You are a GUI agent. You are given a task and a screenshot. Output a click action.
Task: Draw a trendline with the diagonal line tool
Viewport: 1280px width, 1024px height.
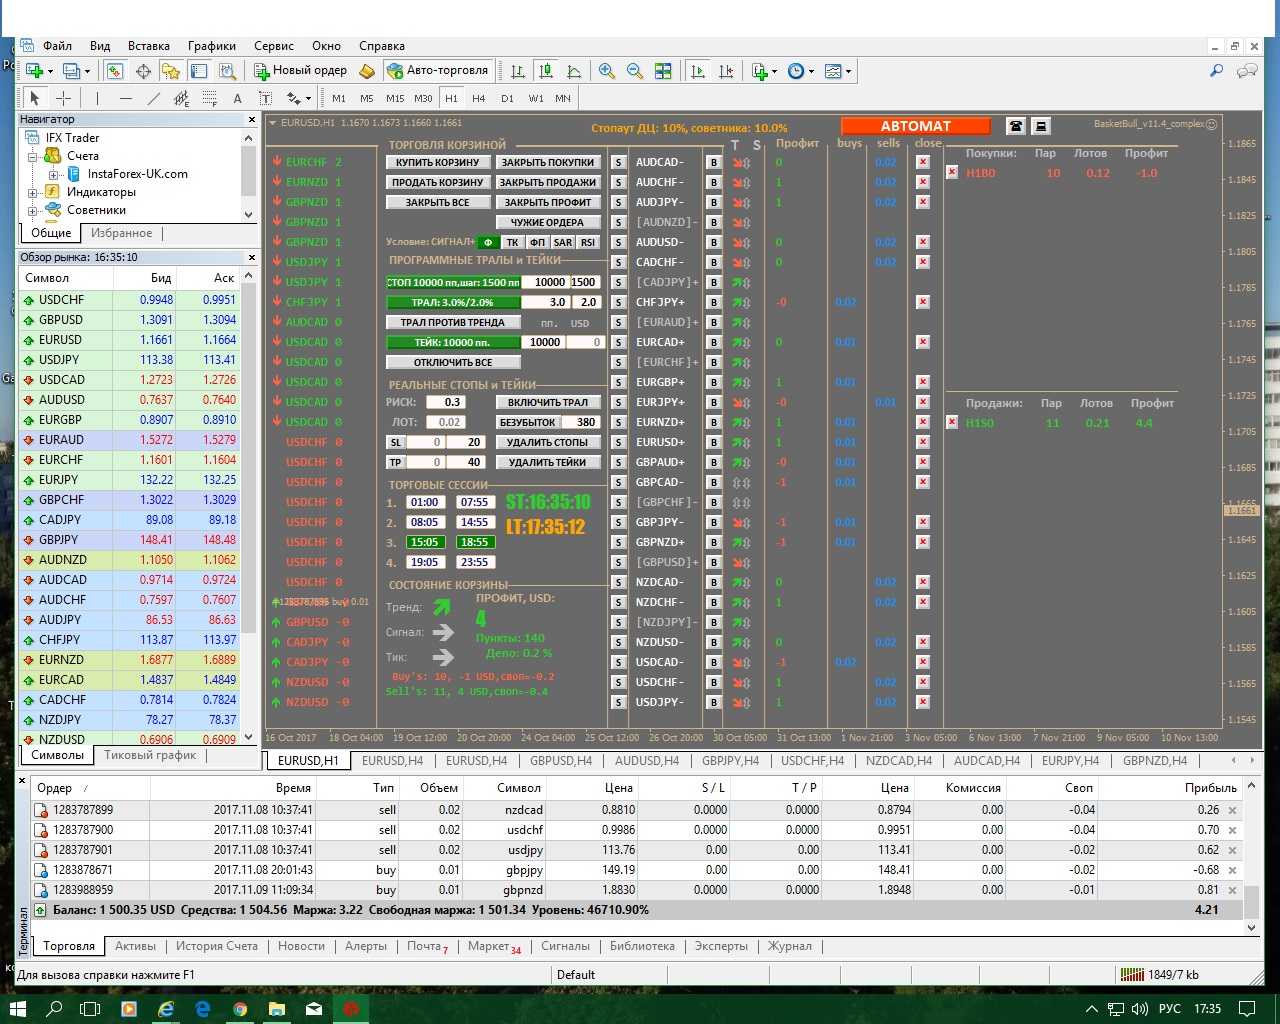tap(153, 98)
